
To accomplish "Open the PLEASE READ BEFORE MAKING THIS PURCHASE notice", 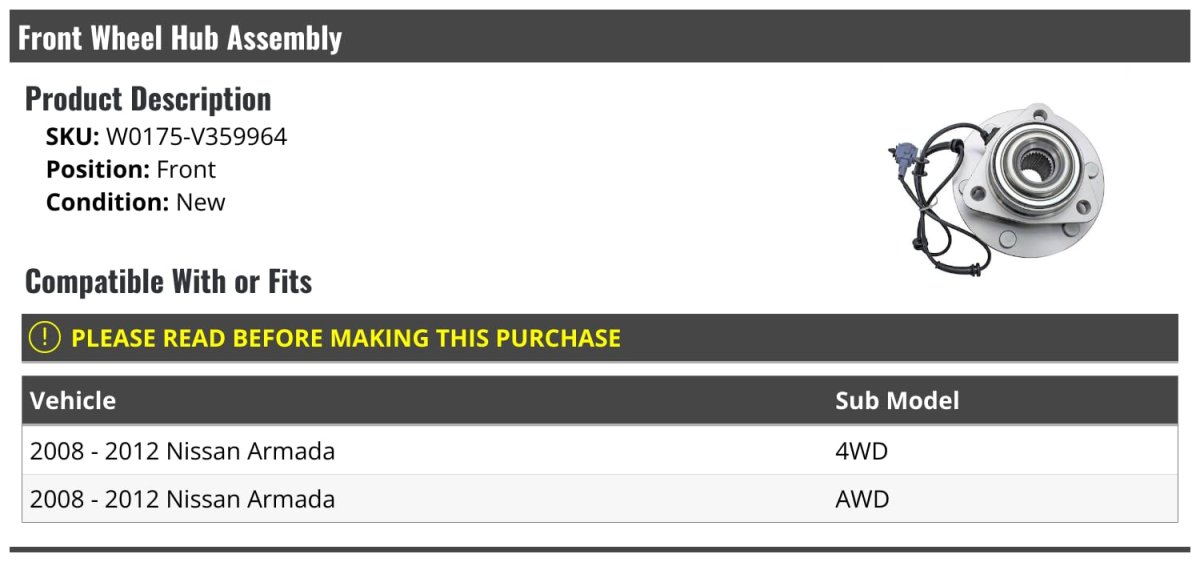I will pos(346,338).
